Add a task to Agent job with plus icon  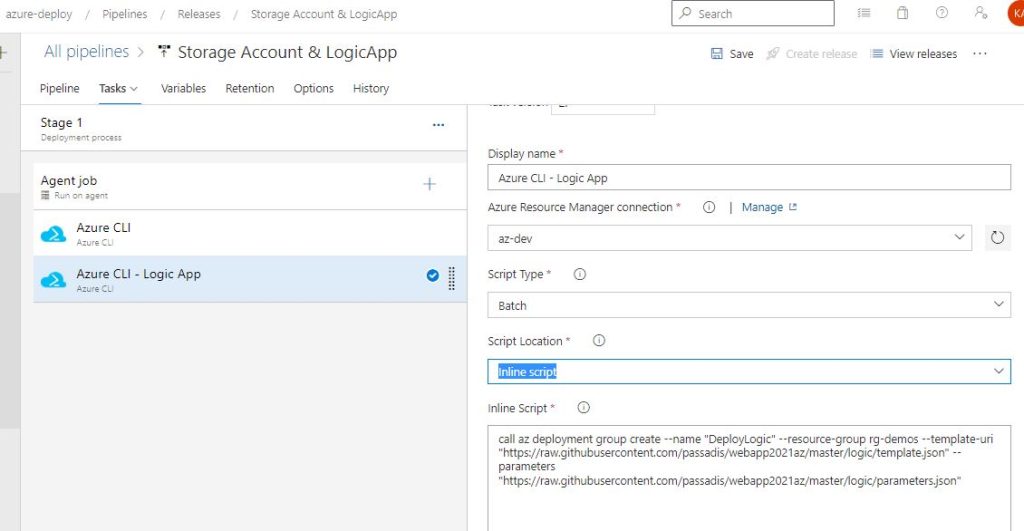click(429, 184)
